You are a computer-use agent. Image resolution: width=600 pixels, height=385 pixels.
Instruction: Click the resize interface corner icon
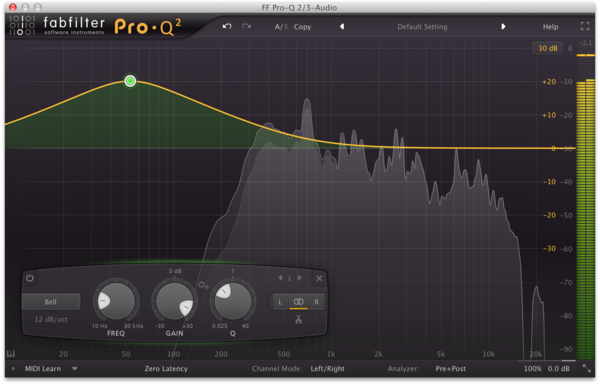pos(586,368)
